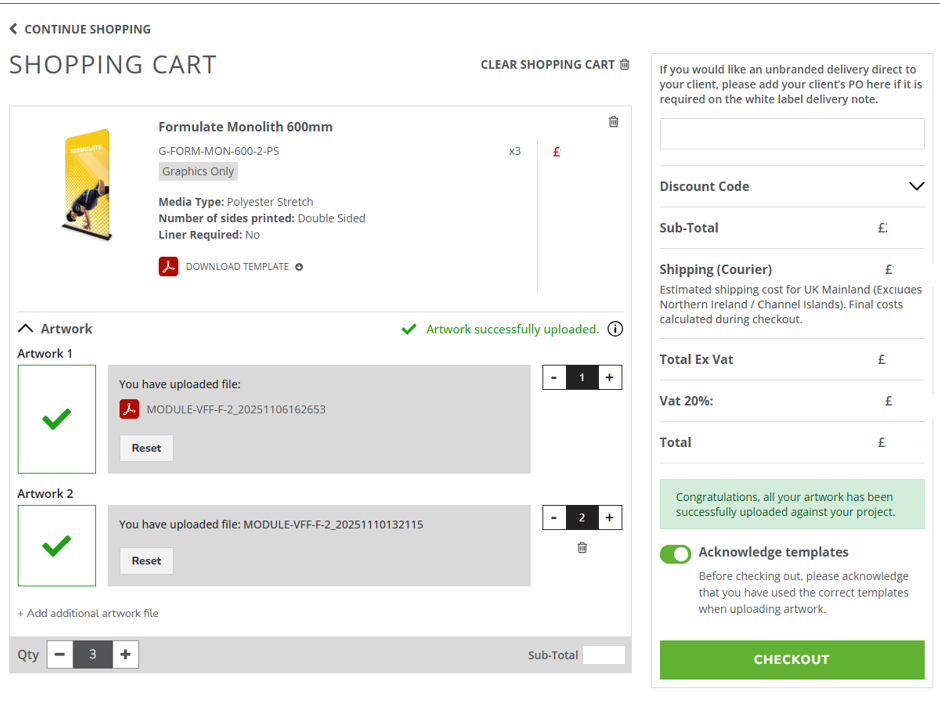The width and height of the screenshot is (940, 705).
Task: Expand the Discount Code section
Action: click(x=916, y=186)
